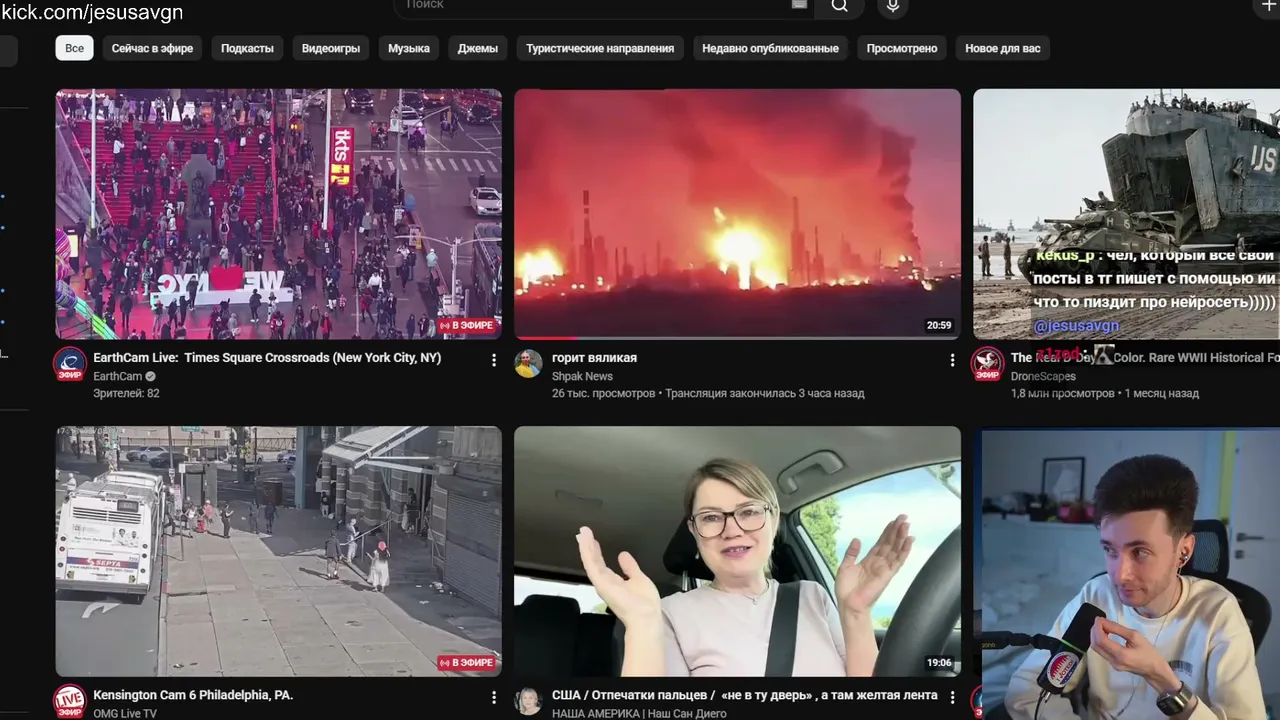This screenshot has height=720, width=1280.
Task: Filter by Туристические направления
Action: click(600, 48)
